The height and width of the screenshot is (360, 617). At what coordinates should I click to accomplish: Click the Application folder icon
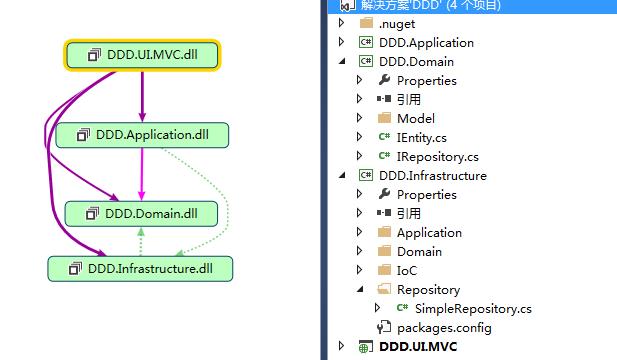[x=384, y=232]
